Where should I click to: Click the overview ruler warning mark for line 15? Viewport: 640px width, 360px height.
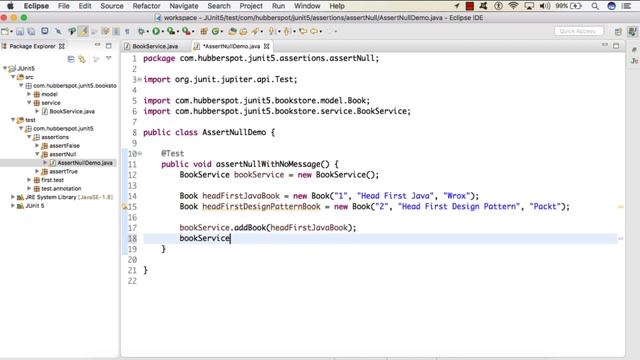[620, 207]
